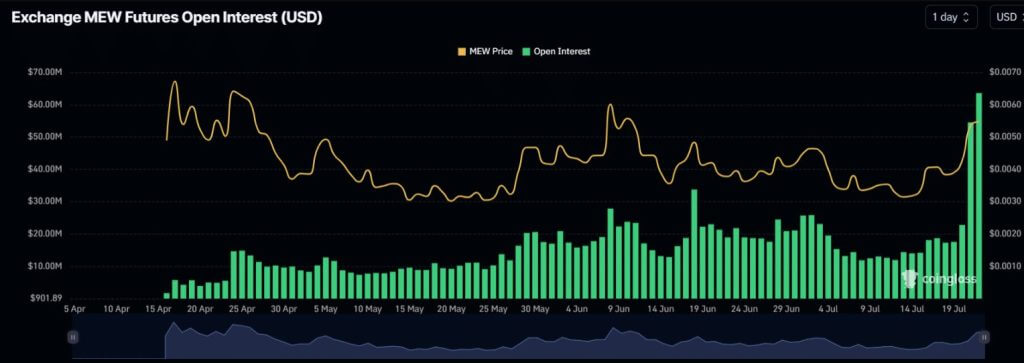
Task: Click the Open Interest bar above 19 Jun
Action: (x=694, y=244)
